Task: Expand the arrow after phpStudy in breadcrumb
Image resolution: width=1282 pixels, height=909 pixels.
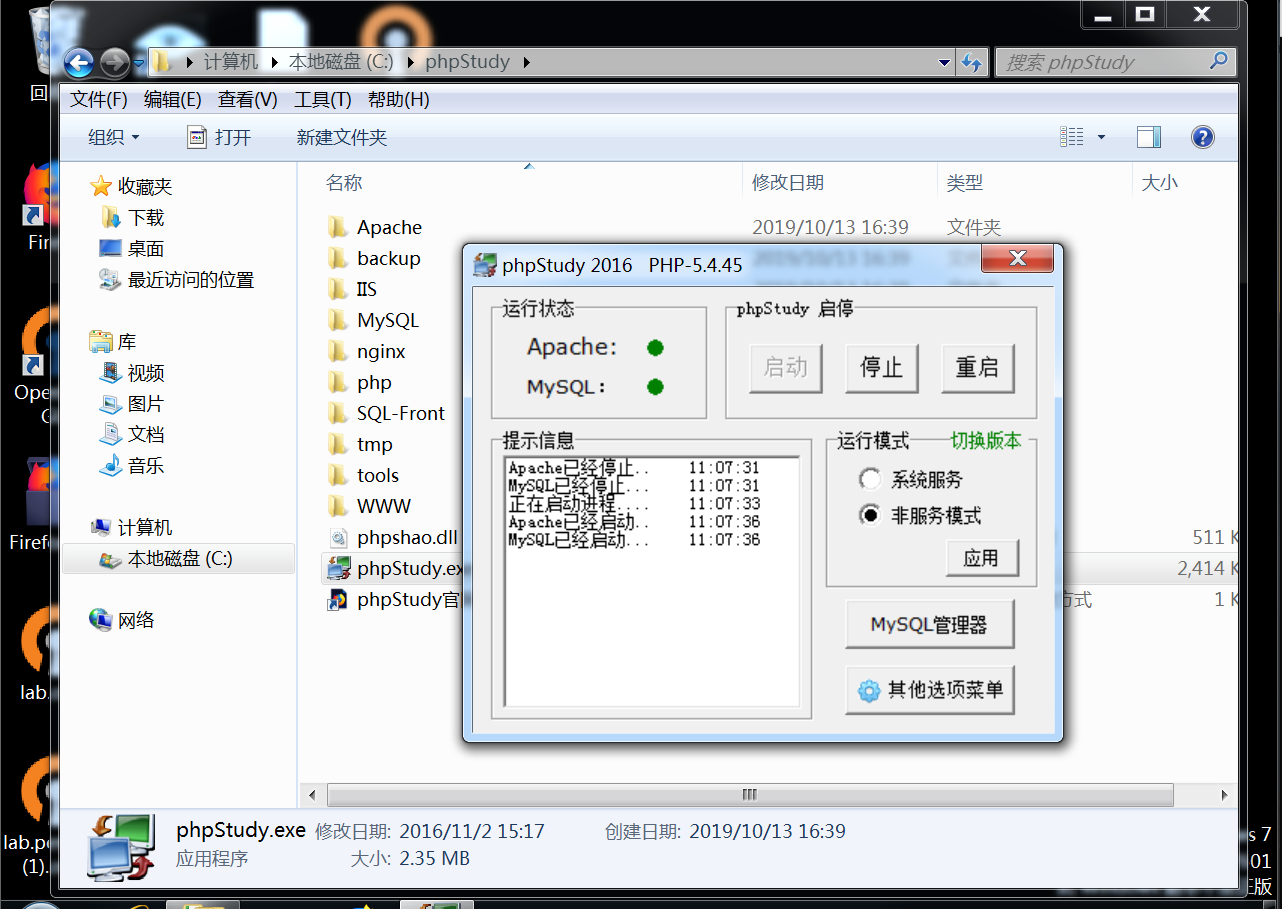Action: [526, 62]
